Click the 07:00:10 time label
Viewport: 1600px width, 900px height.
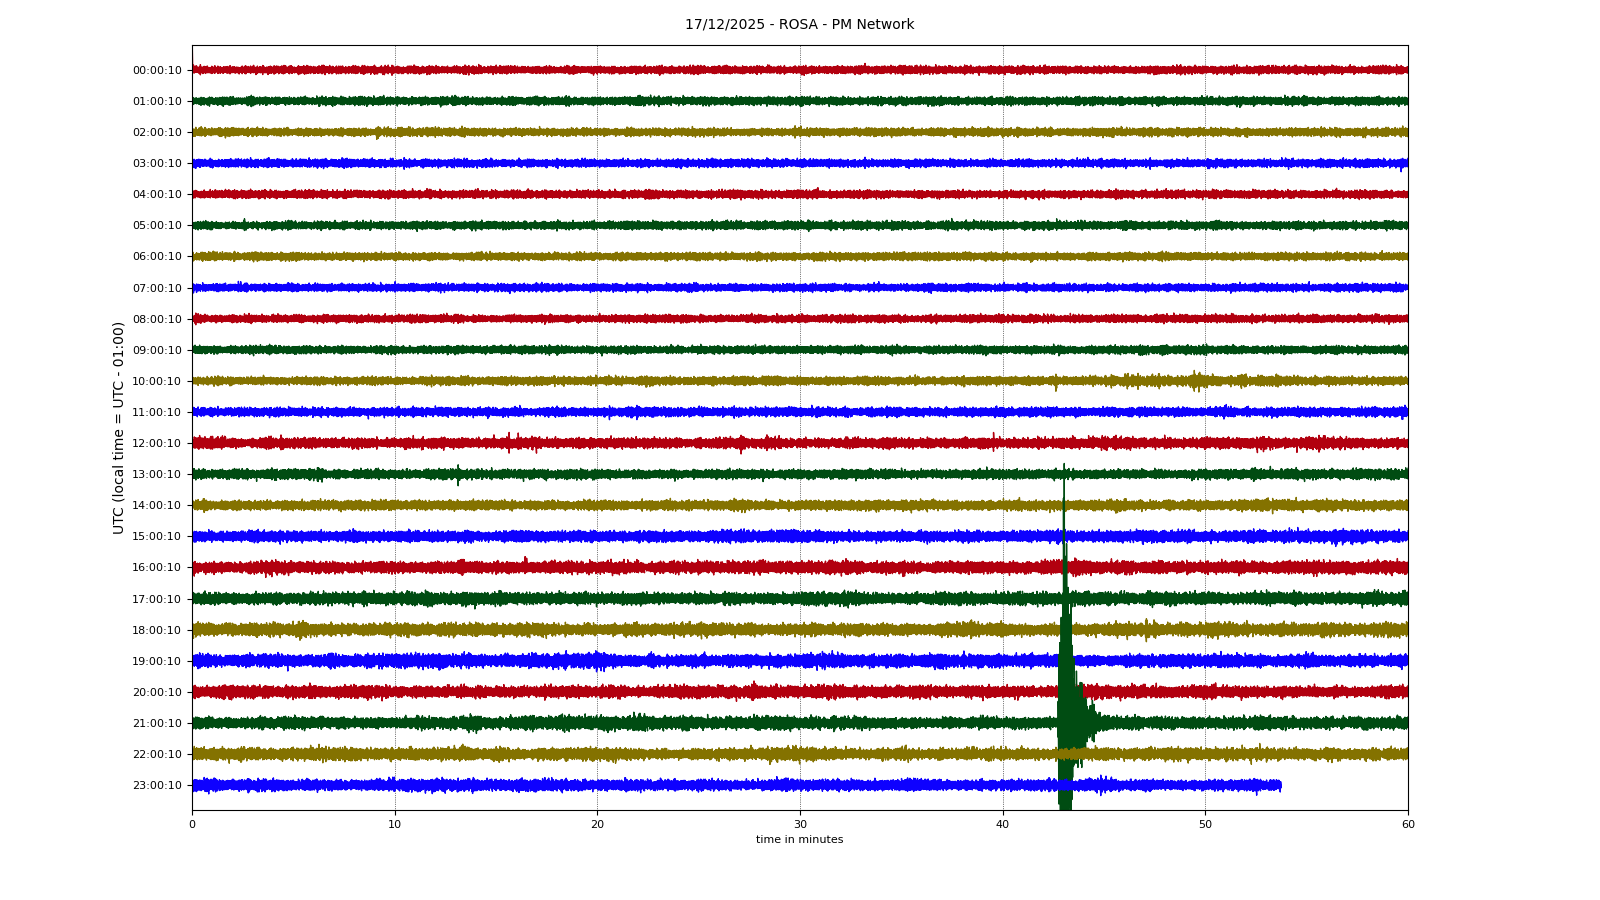[x=157, y=289]
